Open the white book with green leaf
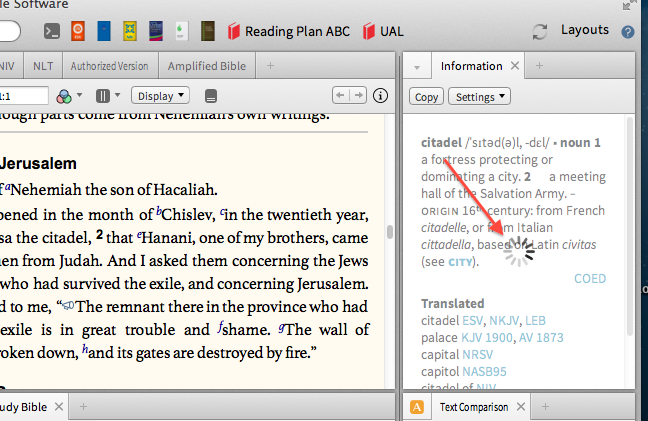The width and height of the screenshot is (648, 421). [x=181, y=31]
